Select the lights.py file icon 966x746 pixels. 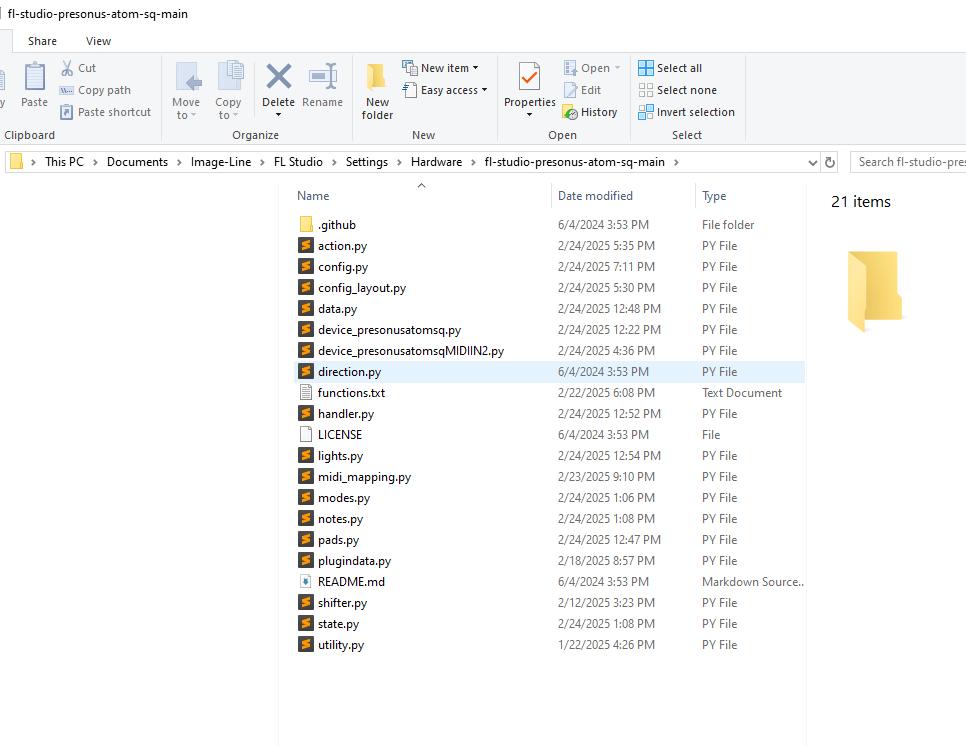point(306,455)
